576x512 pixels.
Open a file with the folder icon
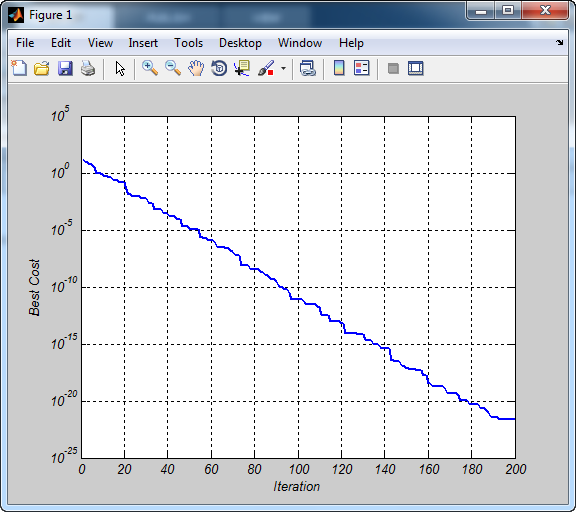[42, 68]
